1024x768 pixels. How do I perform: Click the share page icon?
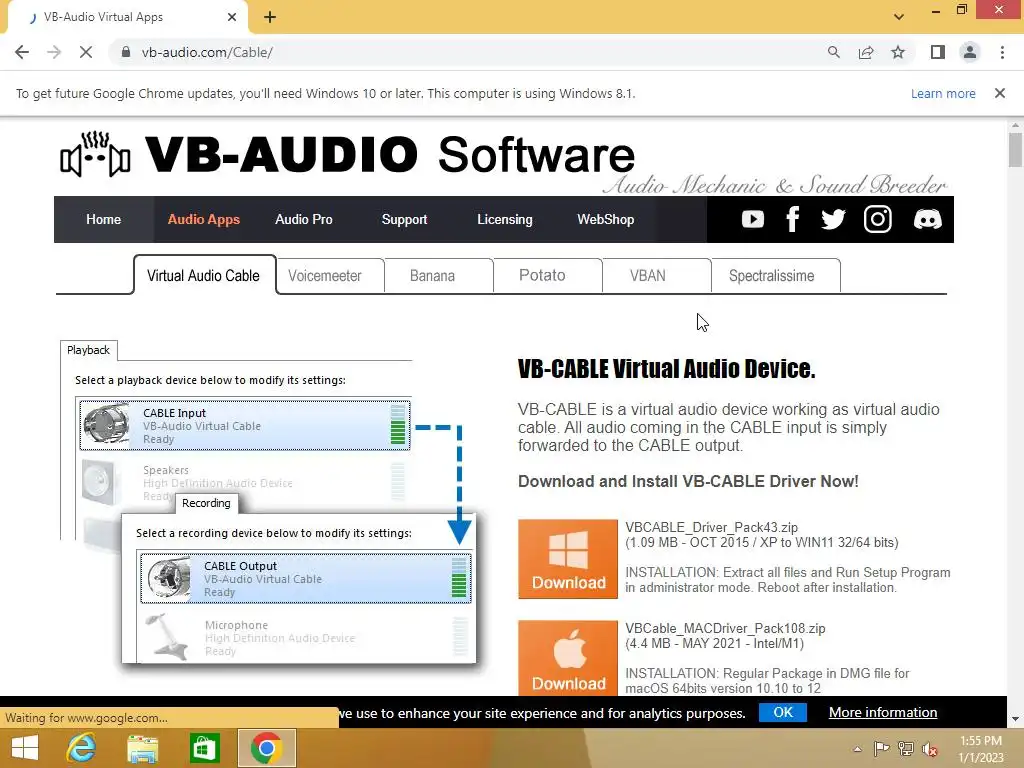tap(866, 52)
